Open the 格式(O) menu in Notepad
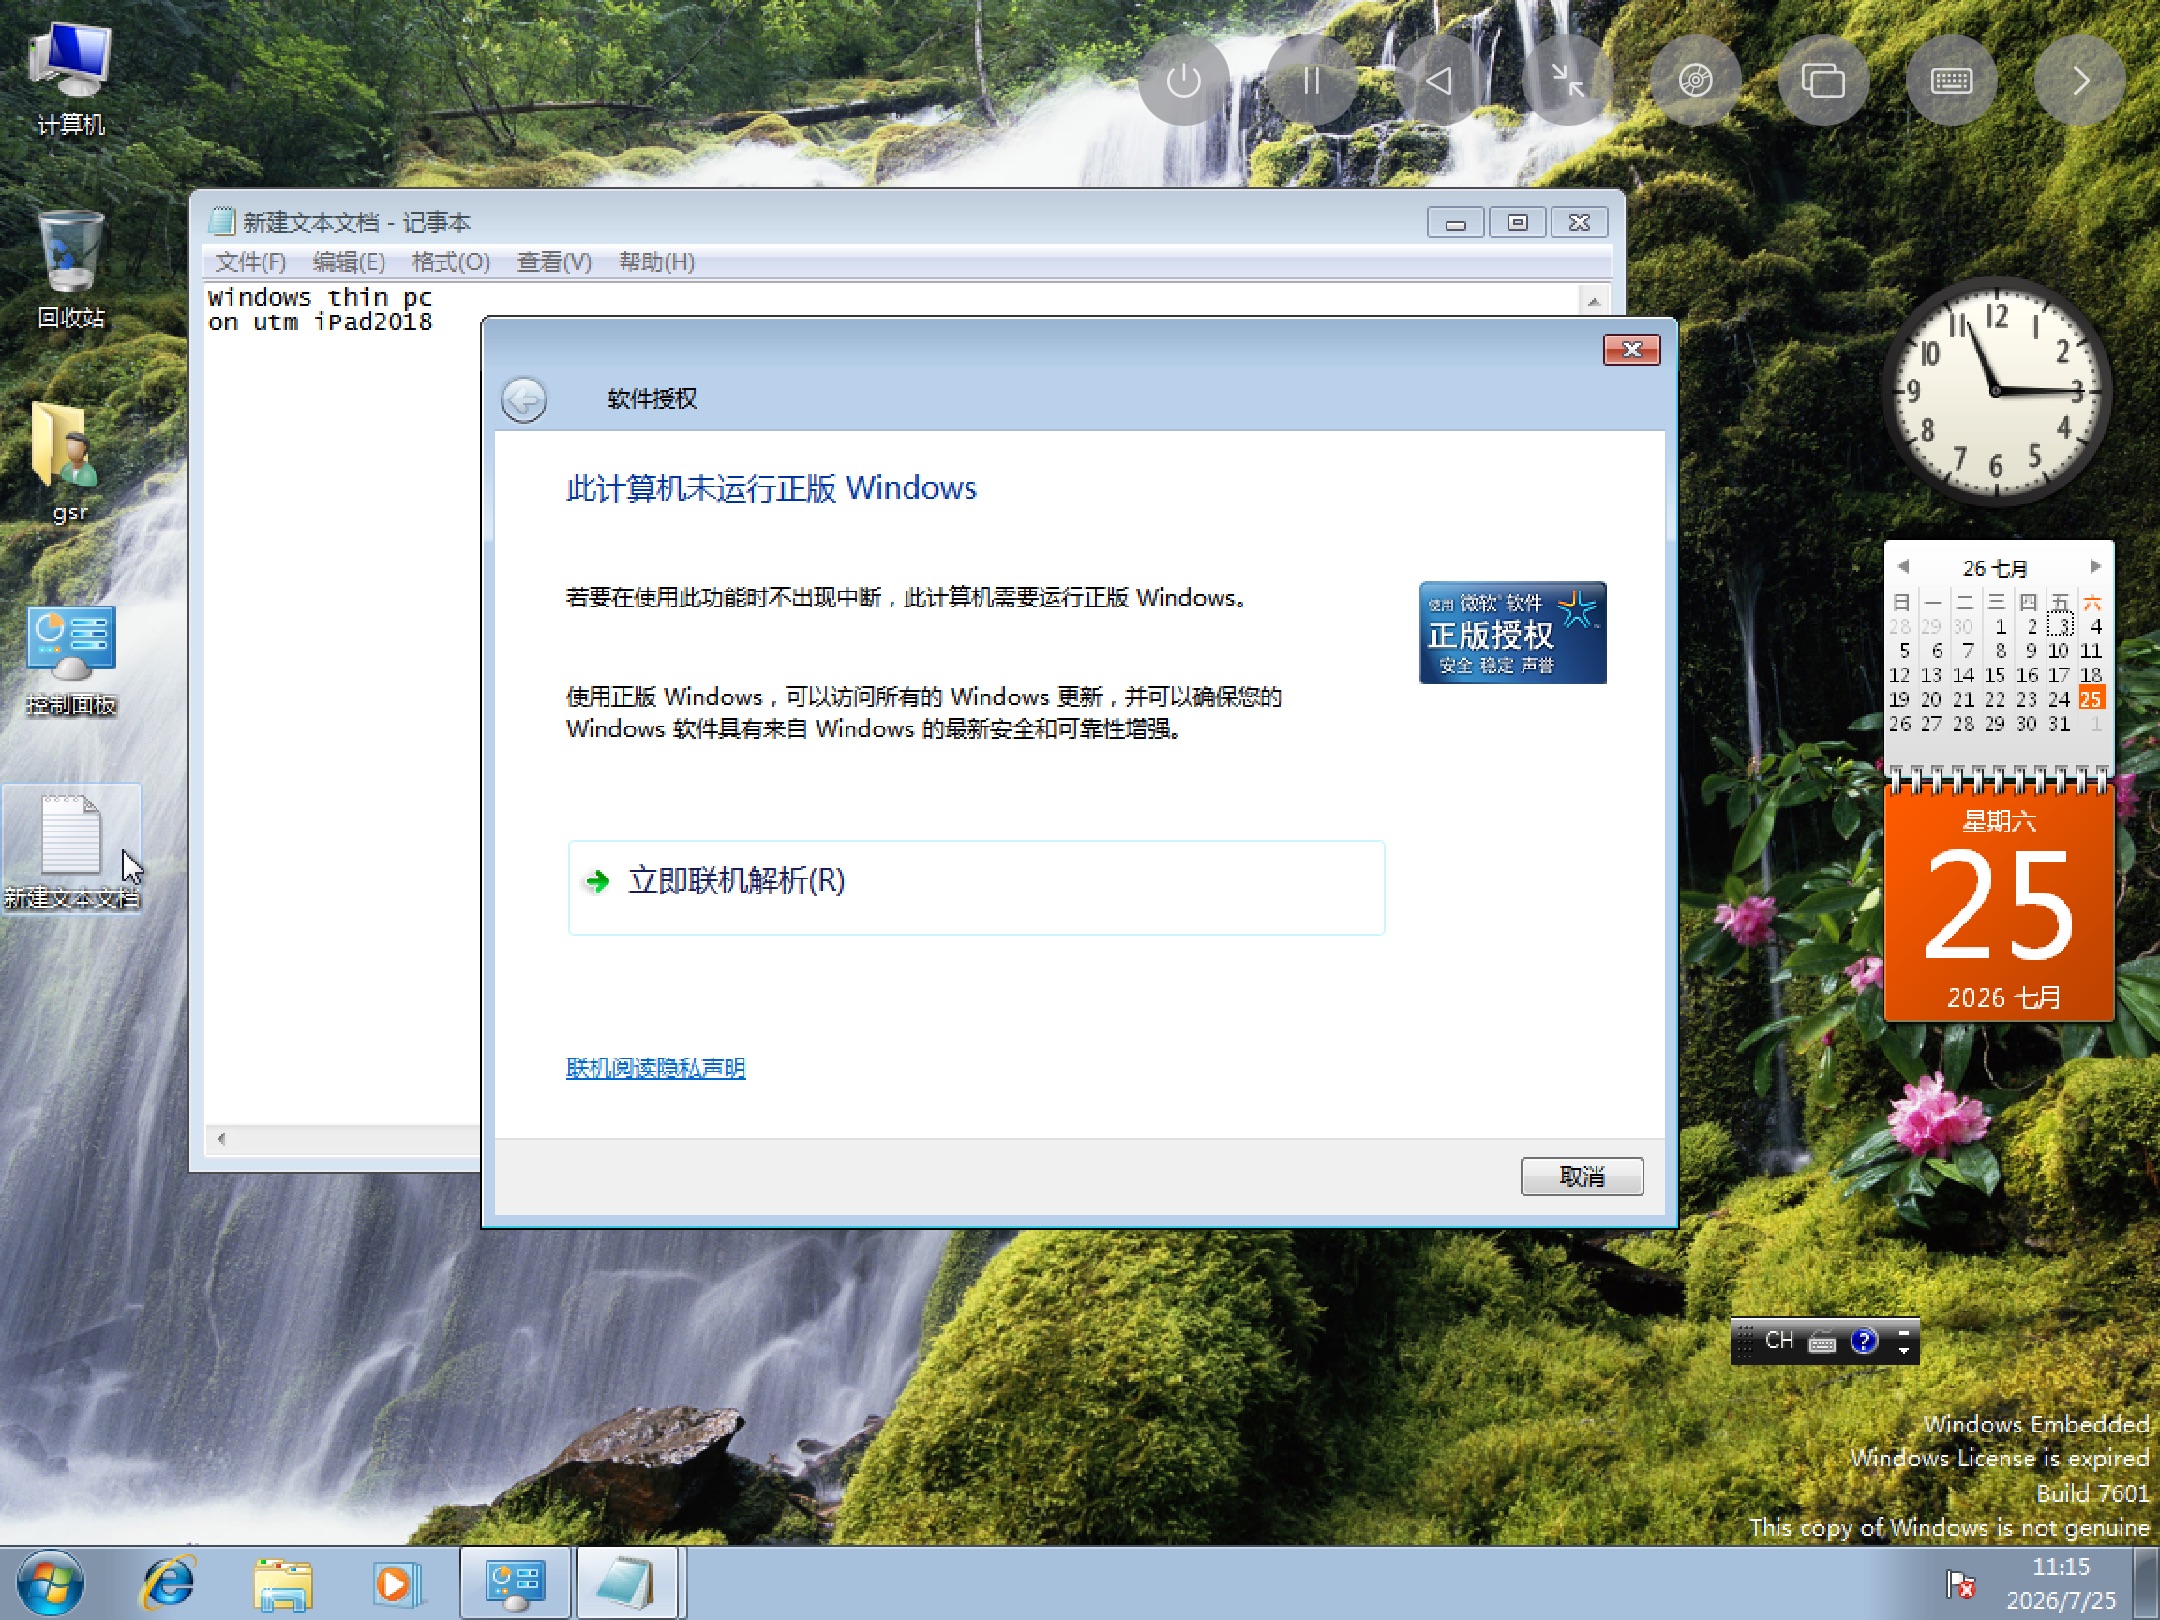Viewport: 2160px width, 1620px height. point(451,262)
